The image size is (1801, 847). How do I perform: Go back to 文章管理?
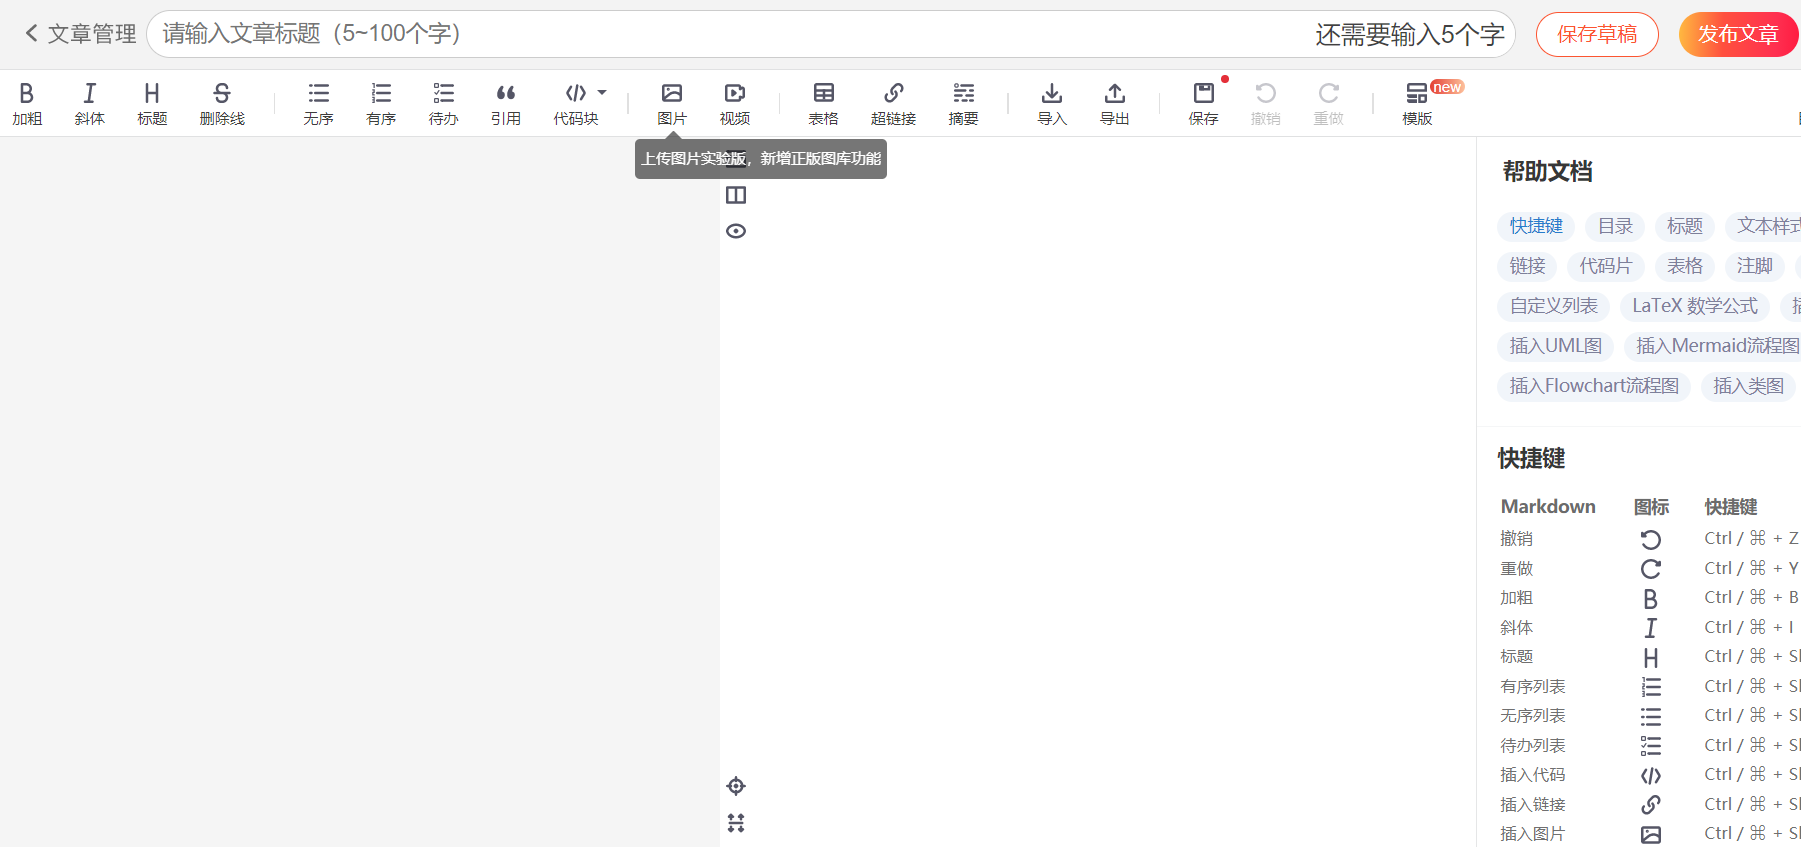pyautogui.click(x=80, y=34)
